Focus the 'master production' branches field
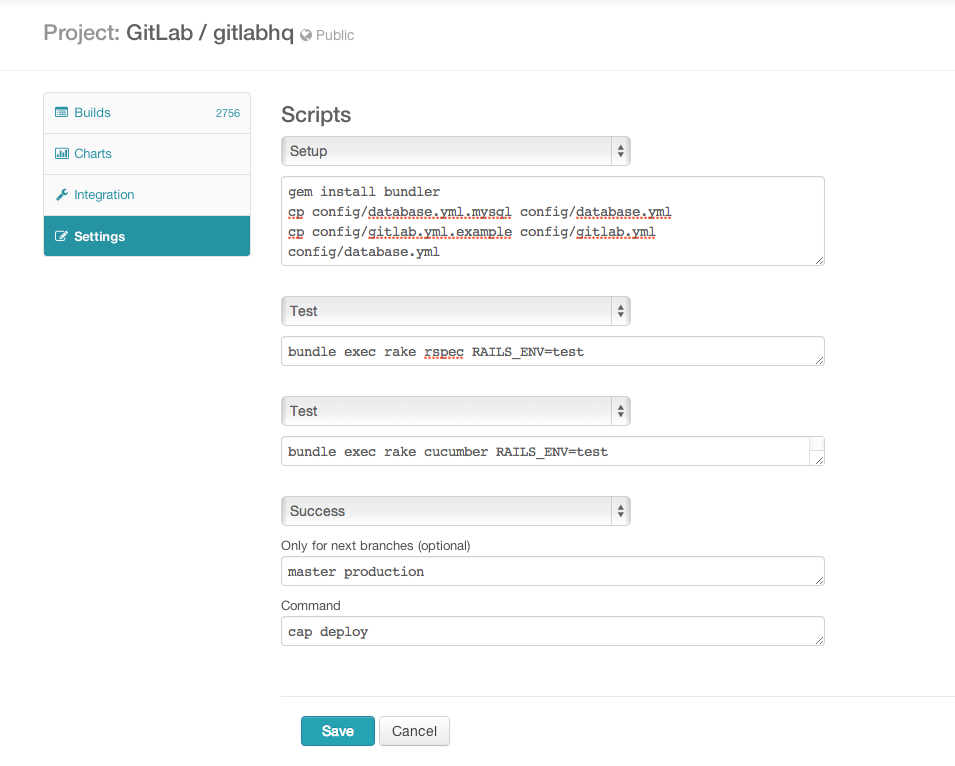This screenshot has width=955, height=766. tap(552, 571)
